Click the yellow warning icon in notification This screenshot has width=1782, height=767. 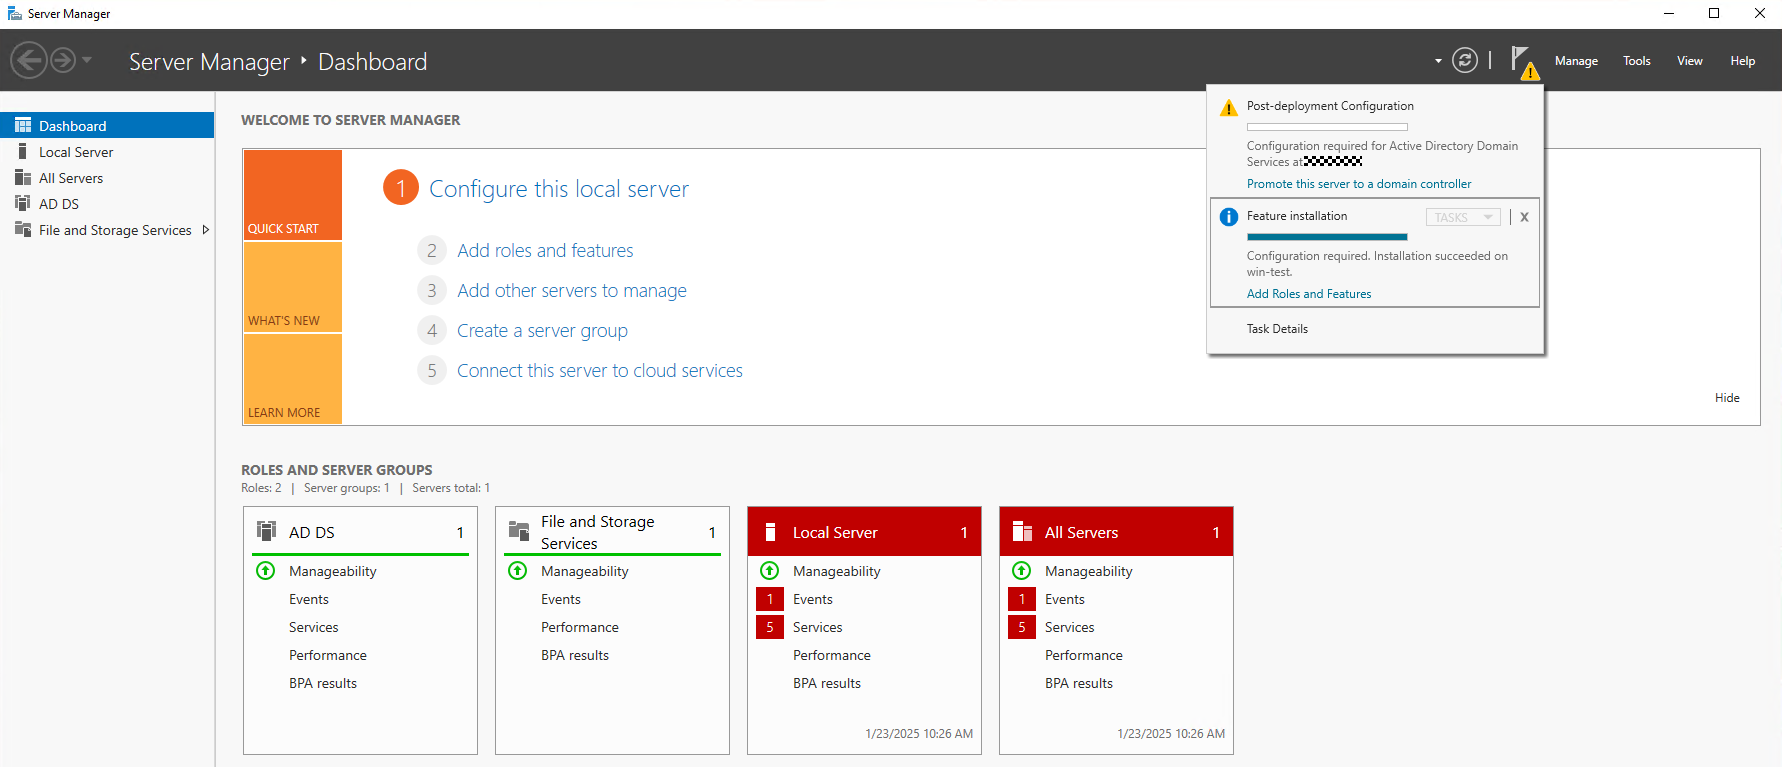point(1229,108)
